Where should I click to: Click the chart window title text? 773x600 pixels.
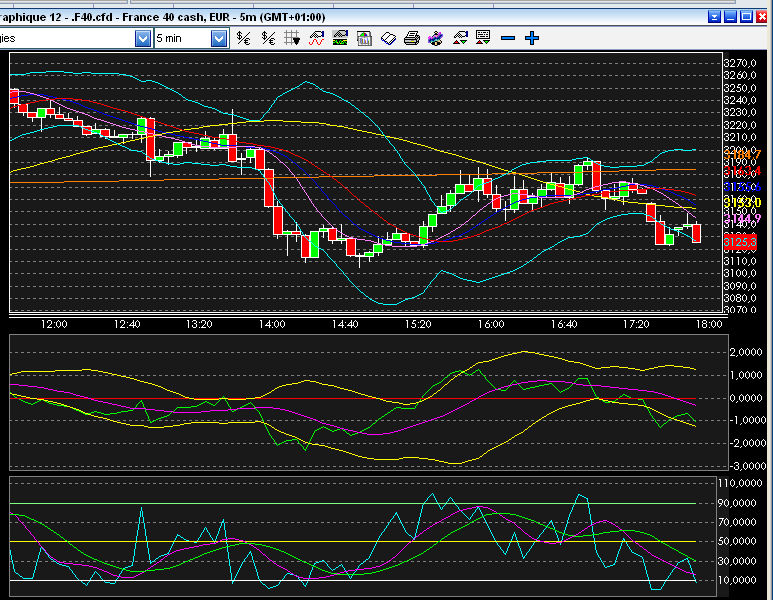pyautogui.click(x=163, y=17)
